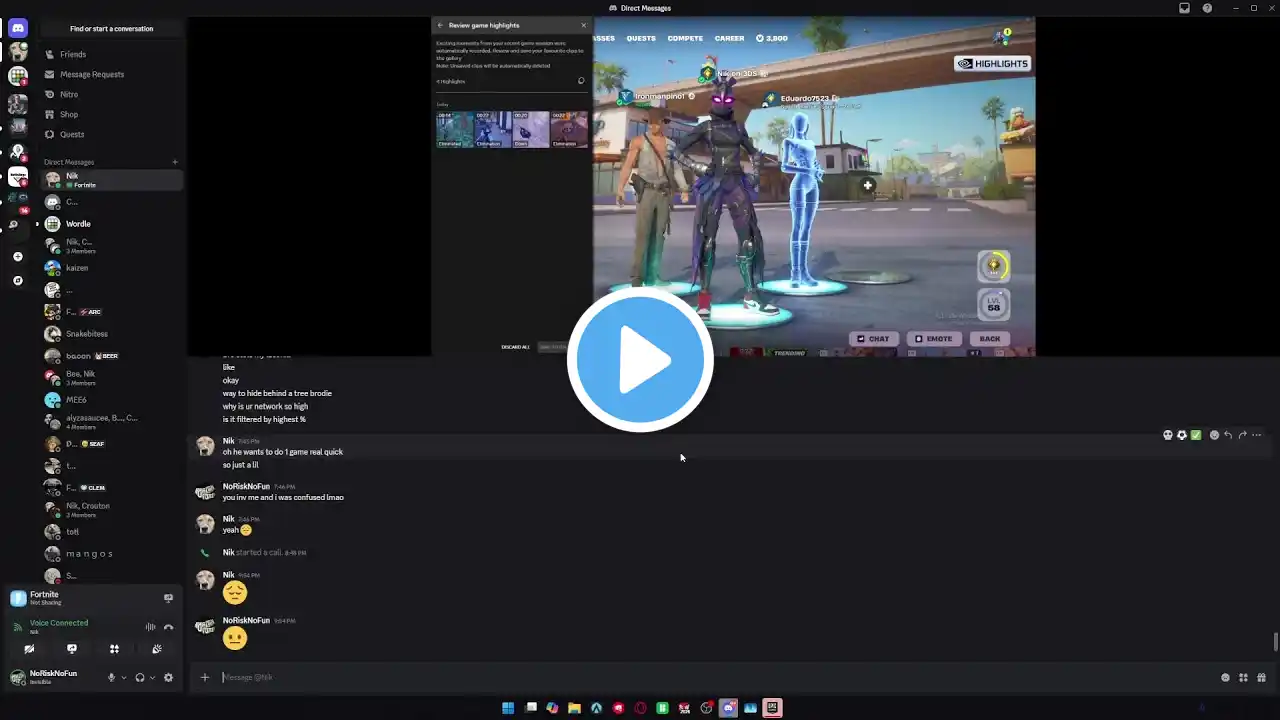Share your screen in voice panel
The width and height of the screenshot is (1280, 720).
point(72,649)
